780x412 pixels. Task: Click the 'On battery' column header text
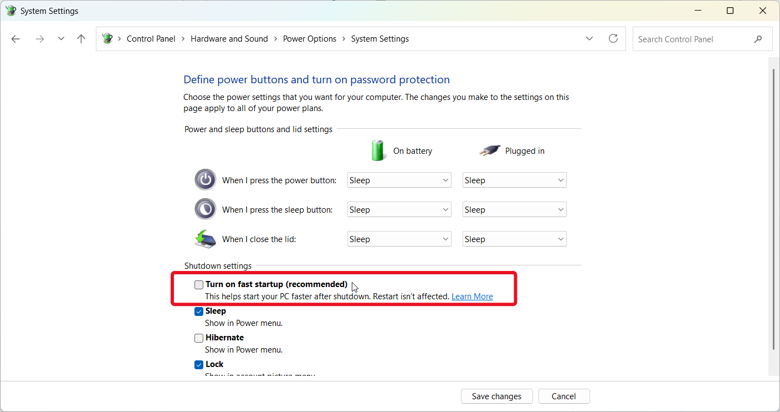pyautogui.click(x=412, y=151)
